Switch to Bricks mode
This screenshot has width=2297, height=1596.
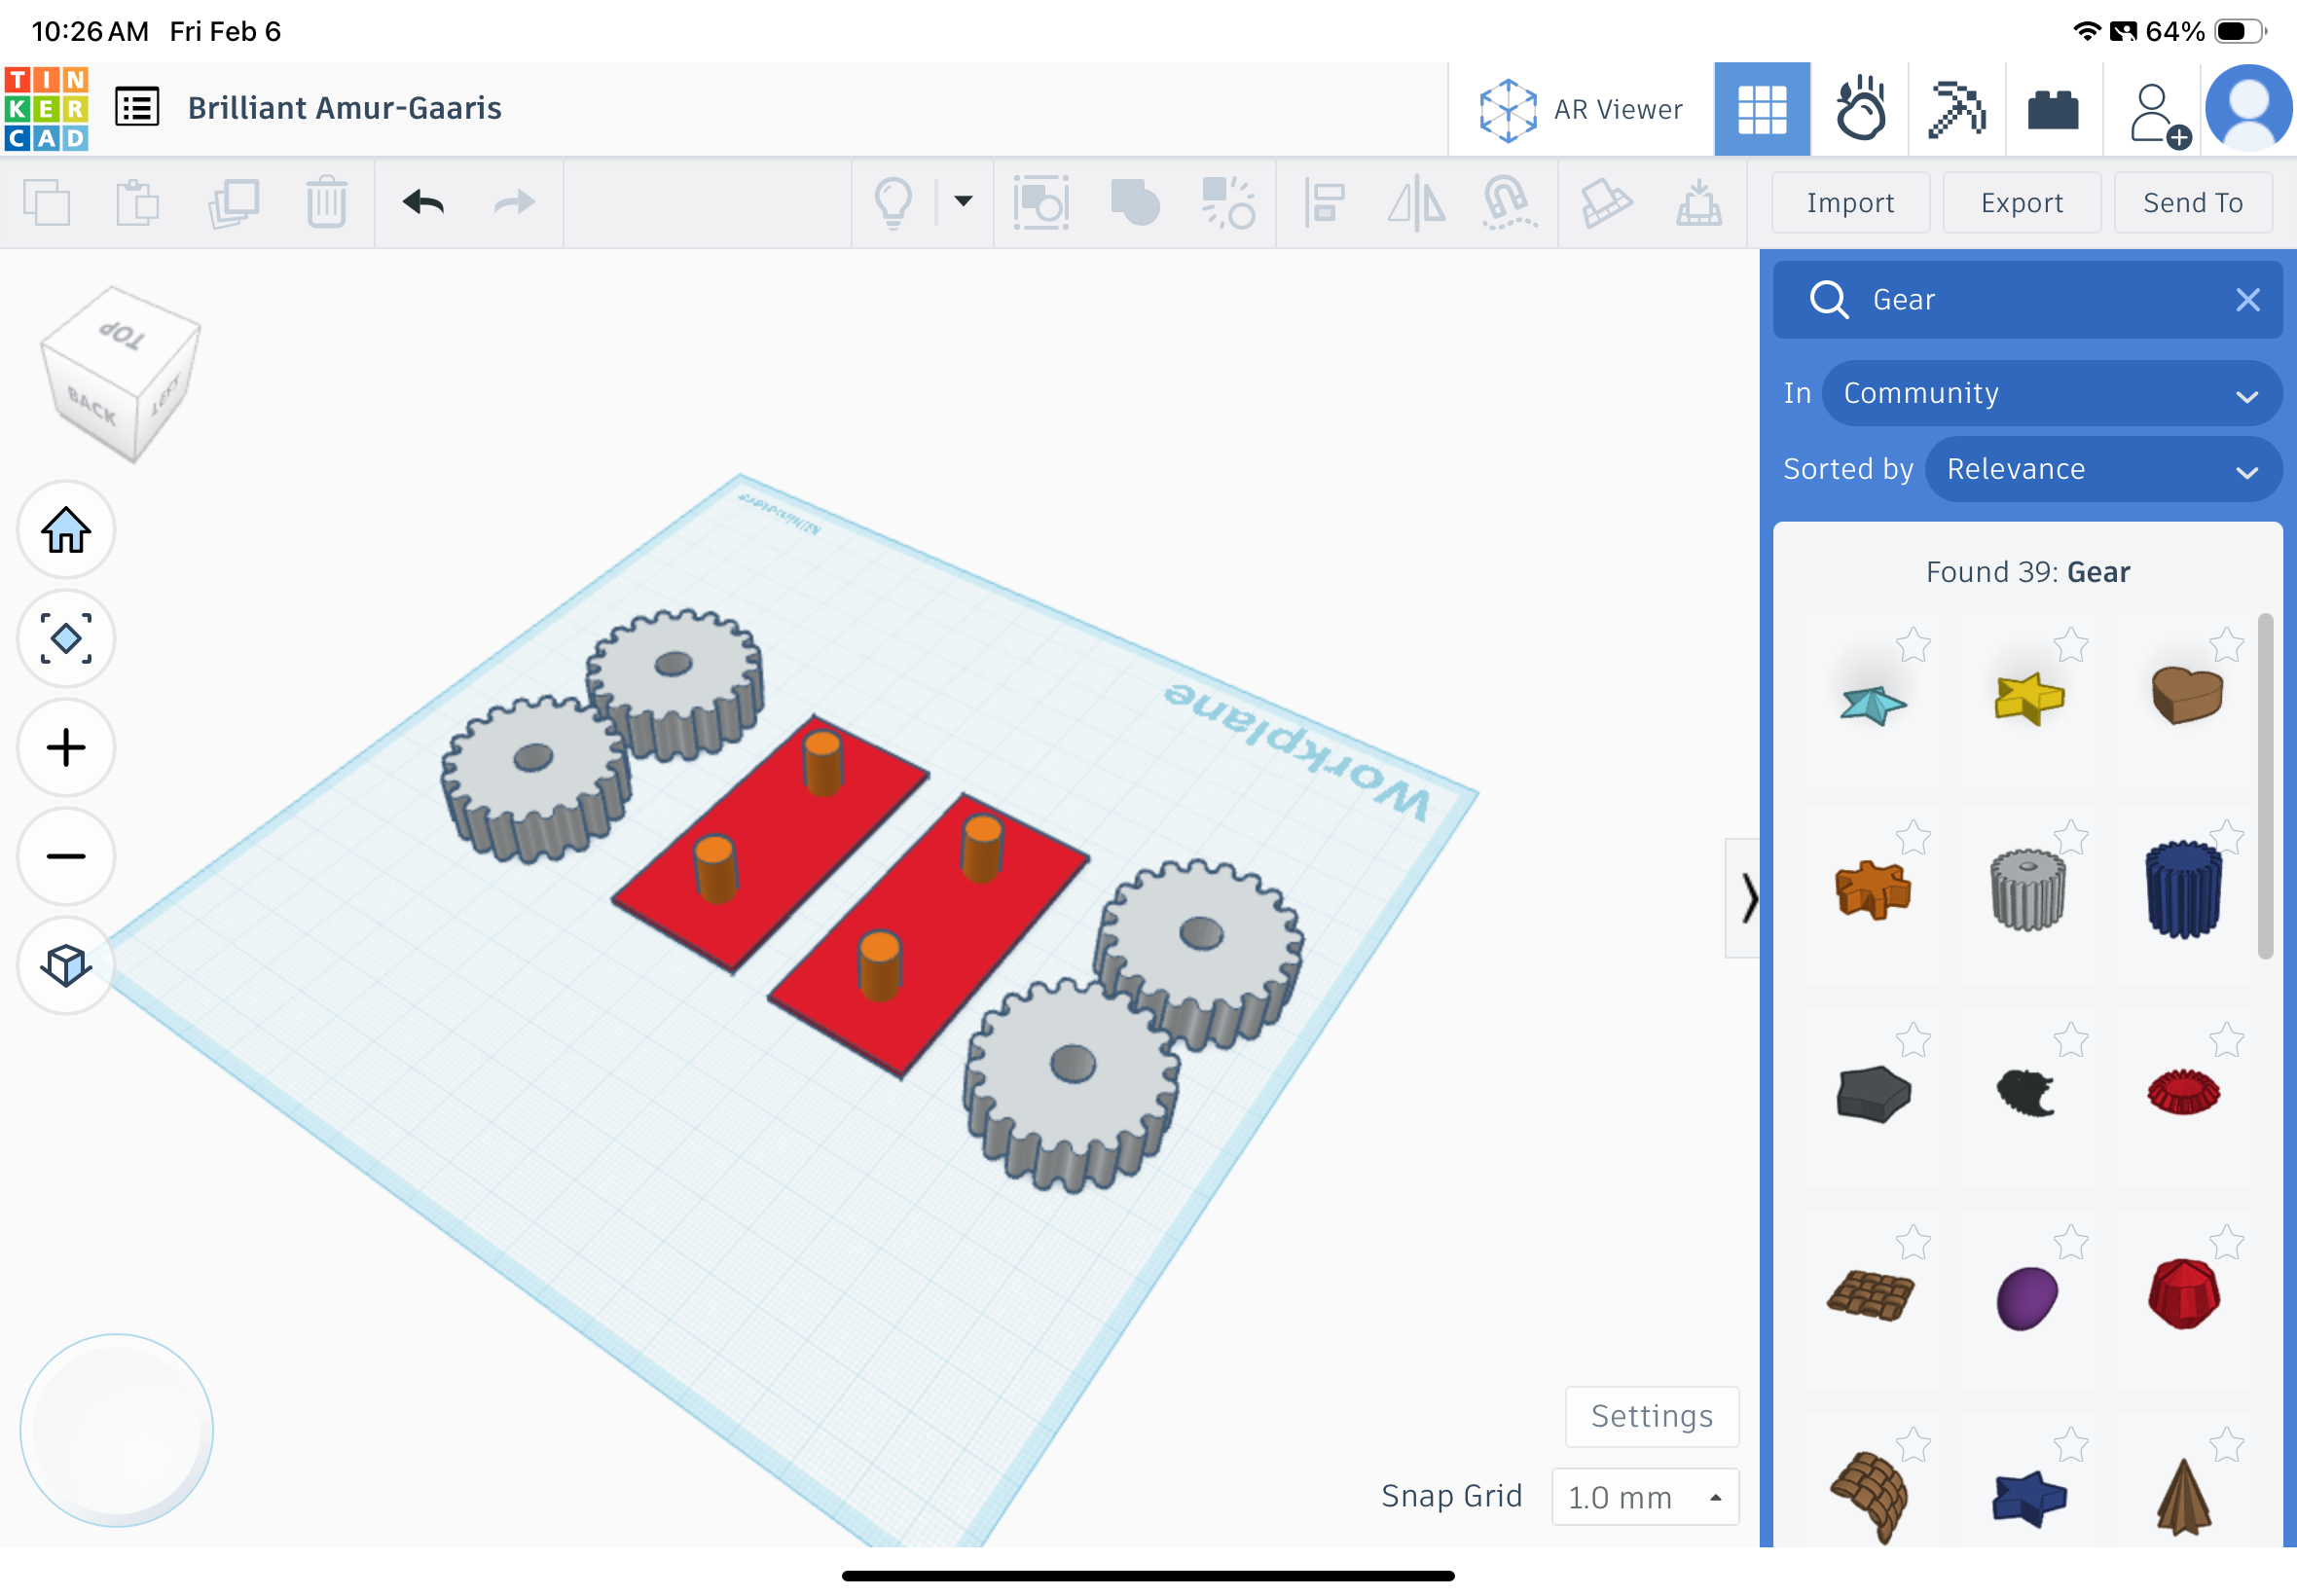point(2054,109)
